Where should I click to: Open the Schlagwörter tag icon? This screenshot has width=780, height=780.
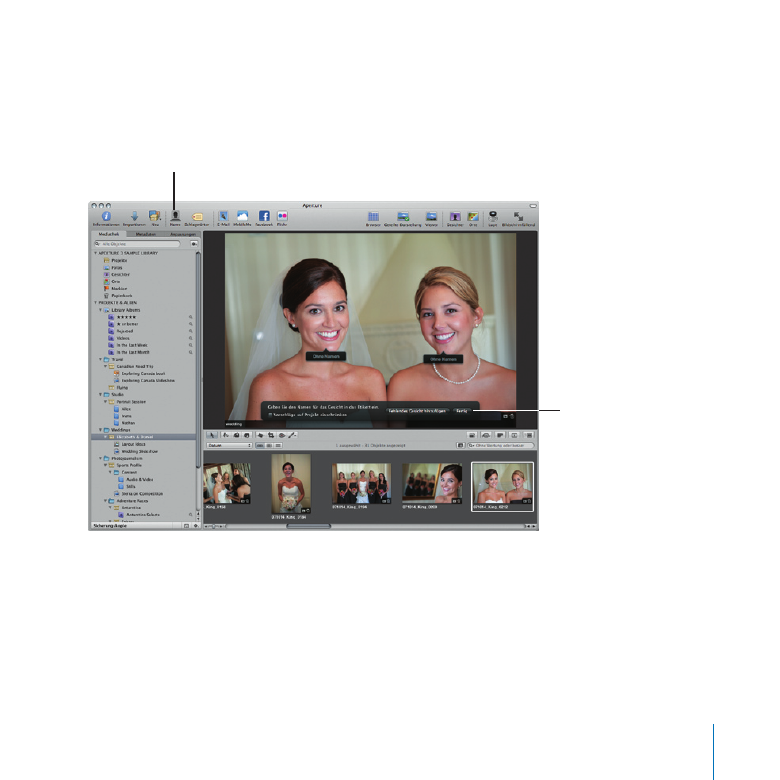pos(197,217)
